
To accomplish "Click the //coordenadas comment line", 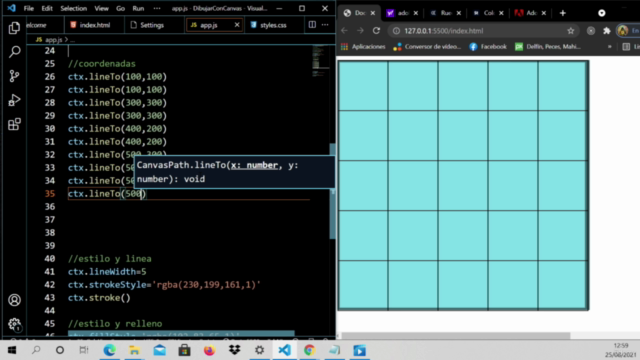I will [102, 64].
